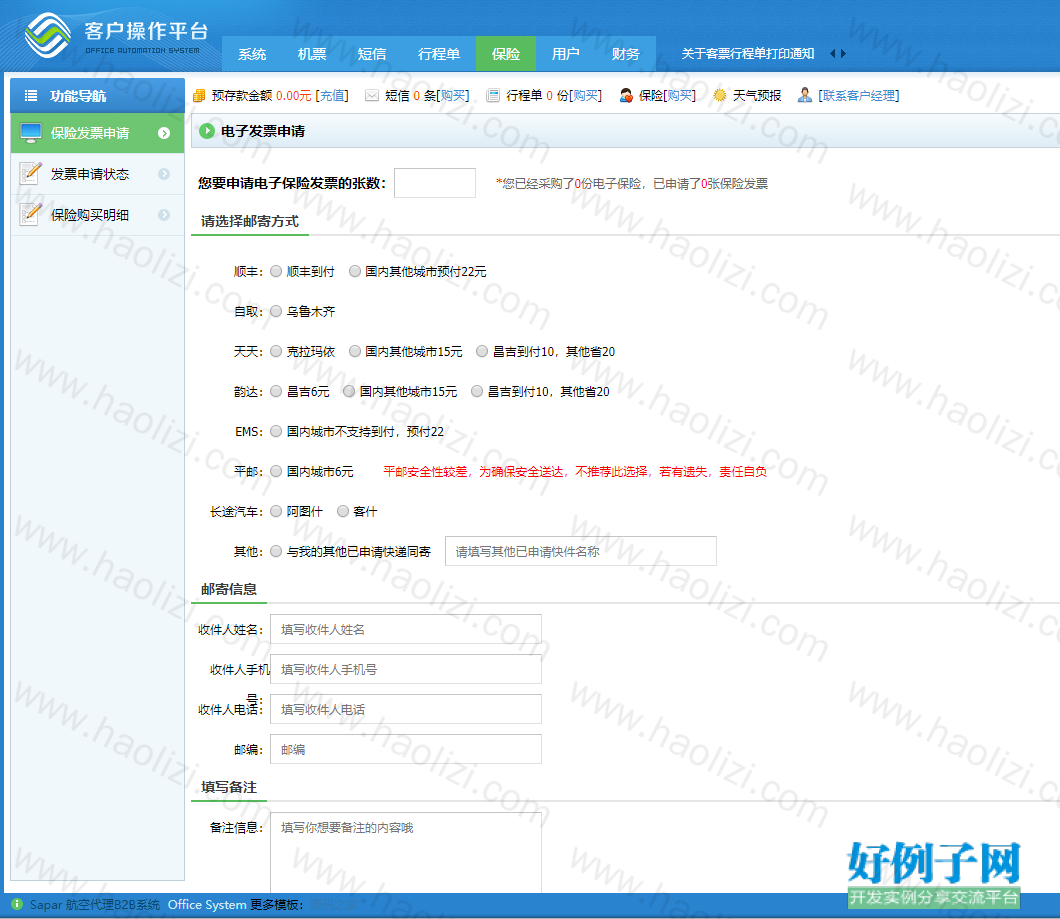Select 韵达 昌吉6元 option
Viewport: 1060px width, 919px height.
[276, 391]
